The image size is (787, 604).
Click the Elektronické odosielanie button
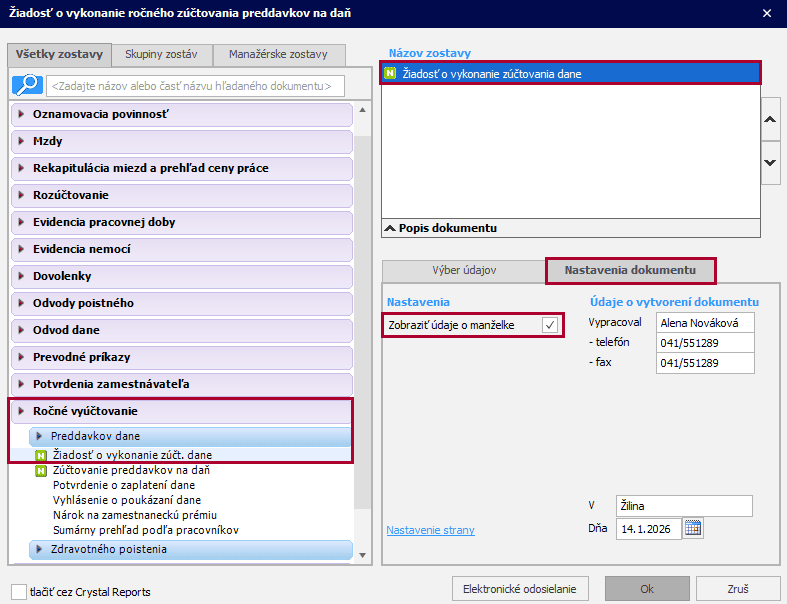(520, 588)
